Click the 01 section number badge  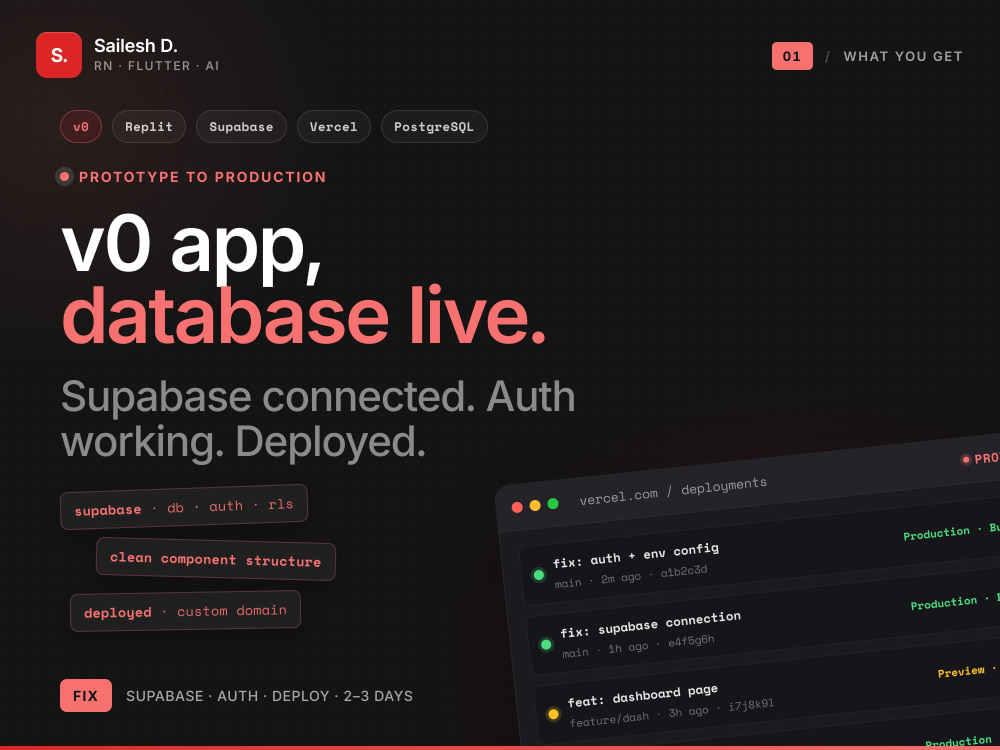(x=792, y=56)
